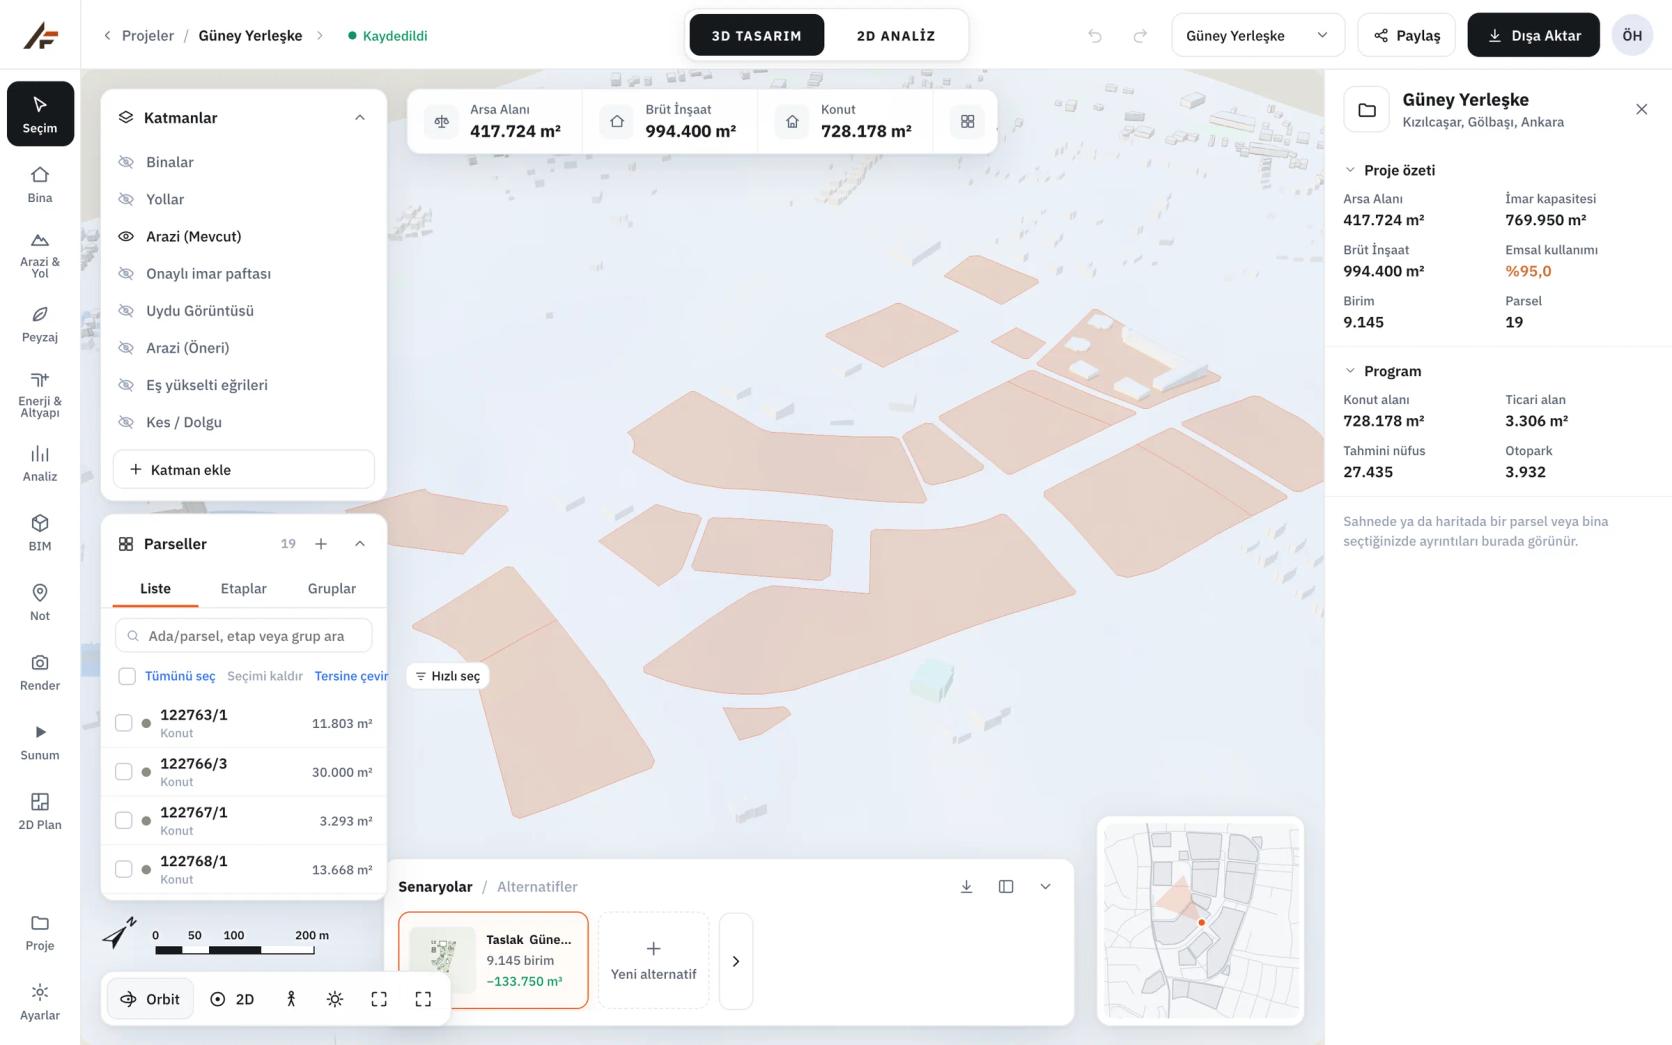Open the BIM tool
Screen dimensions: 1672x1045
40,533
